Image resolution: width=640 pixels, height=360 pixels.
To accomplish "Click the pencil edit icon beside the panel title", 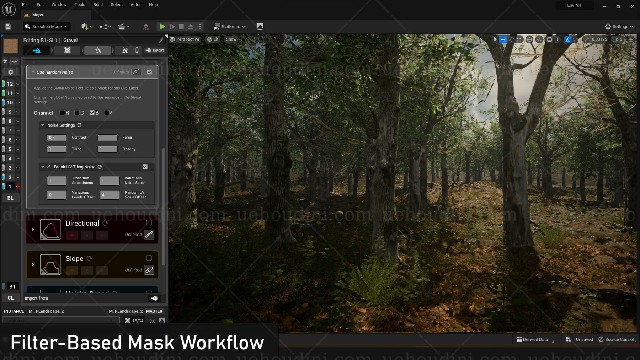I will click(x=160, y=40).
